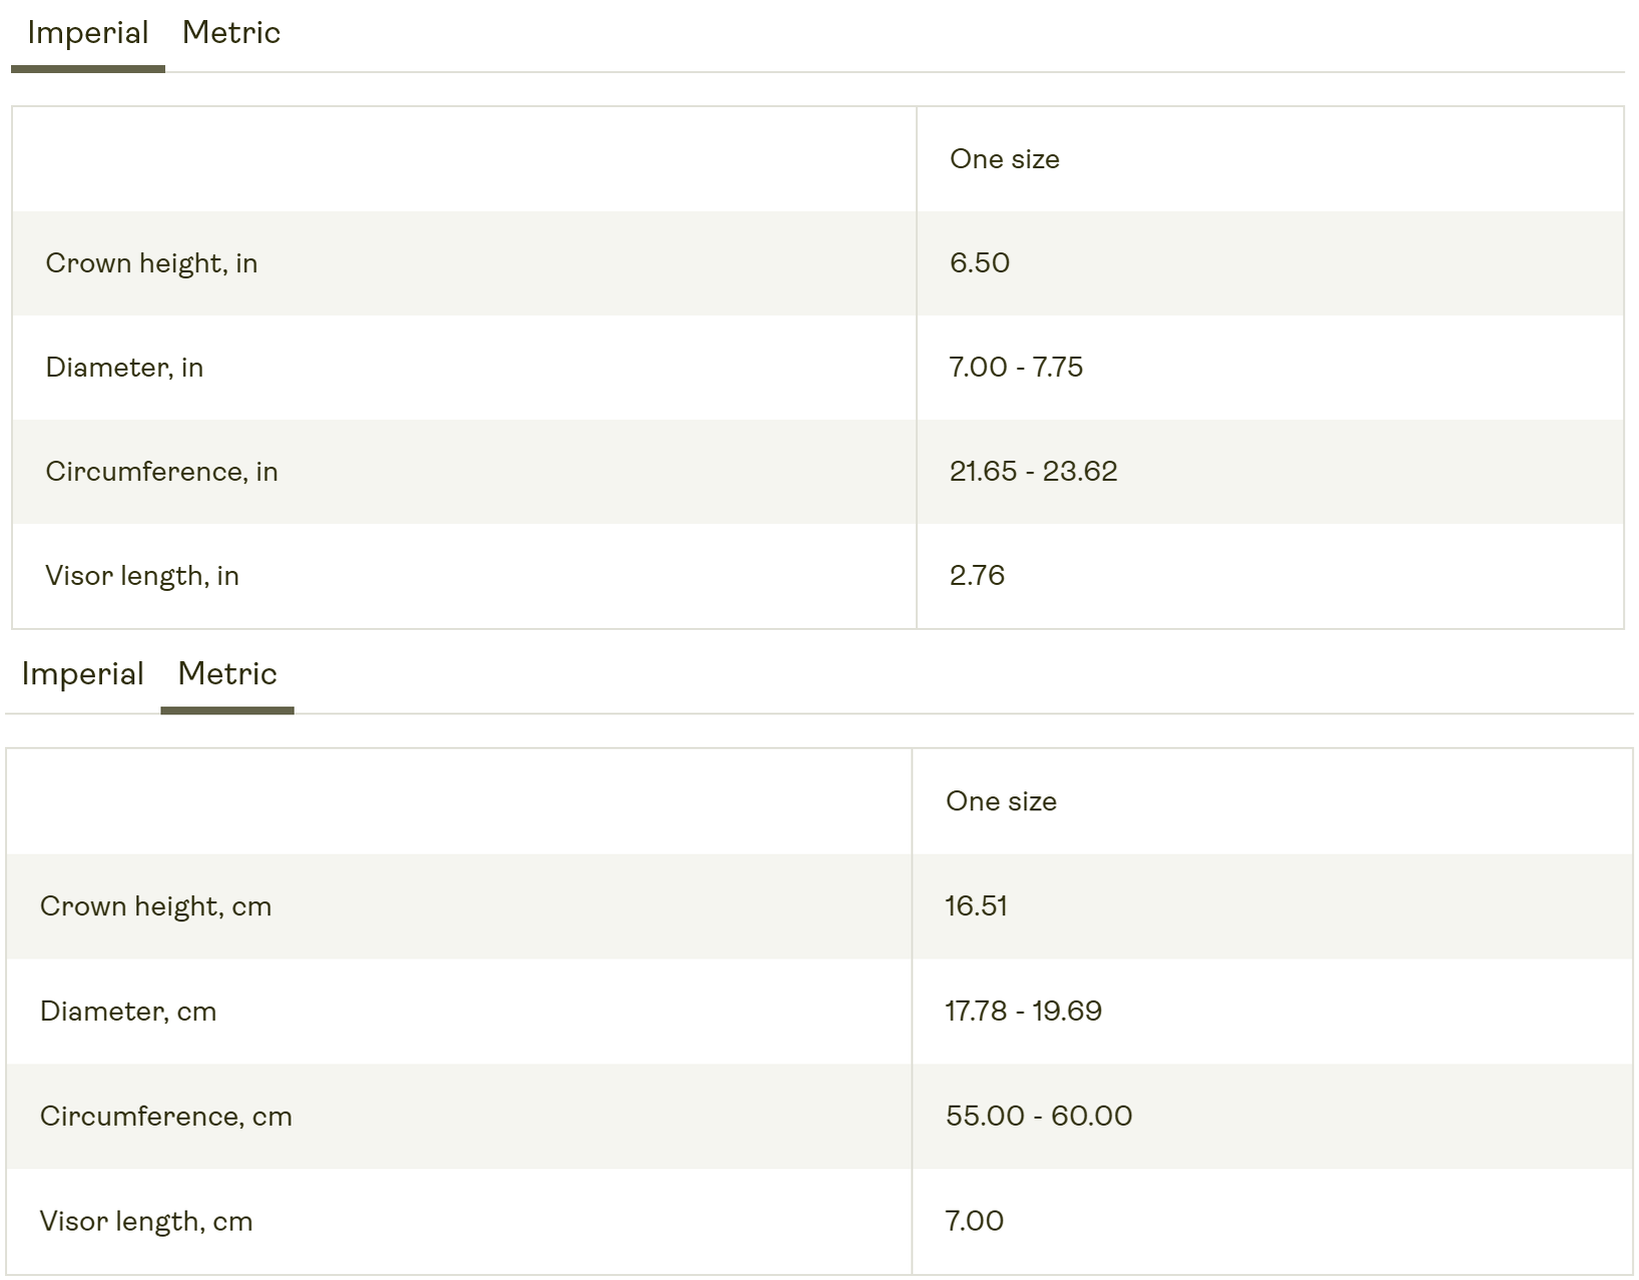Click the 'One size' header in the imperial table

pos(1005,159)
